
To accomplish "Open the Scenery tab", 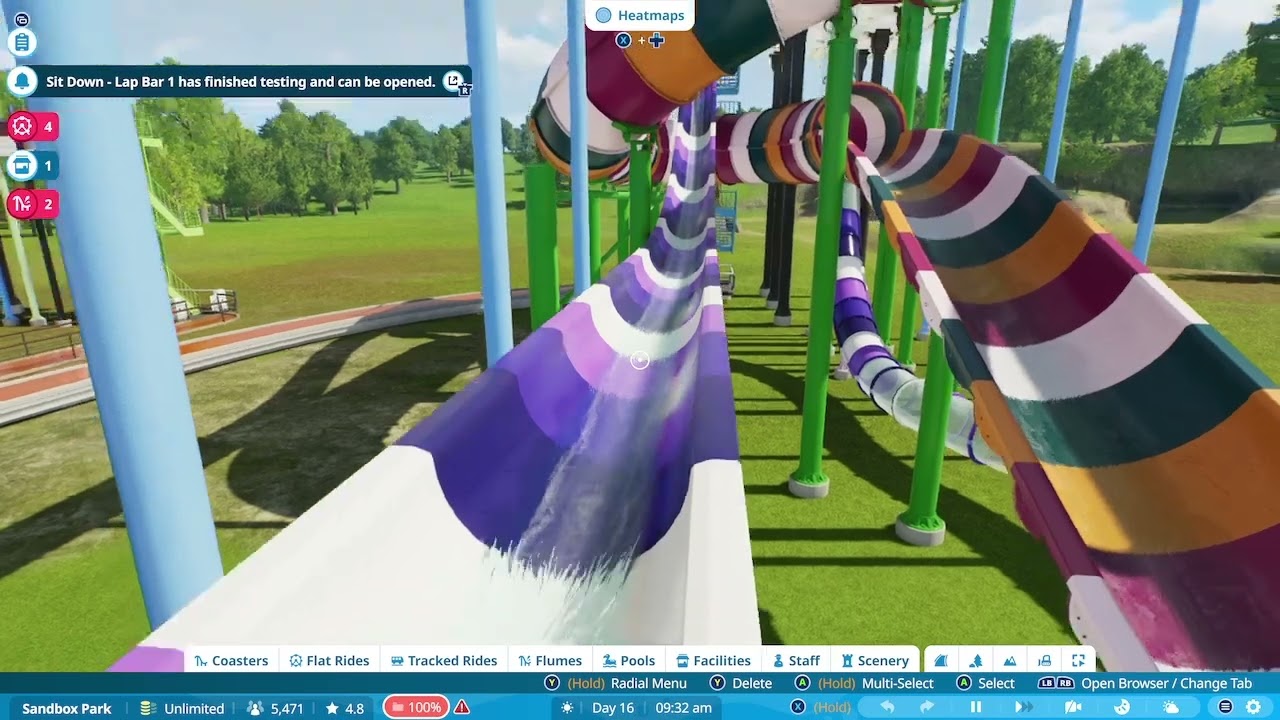I will 875,660.
